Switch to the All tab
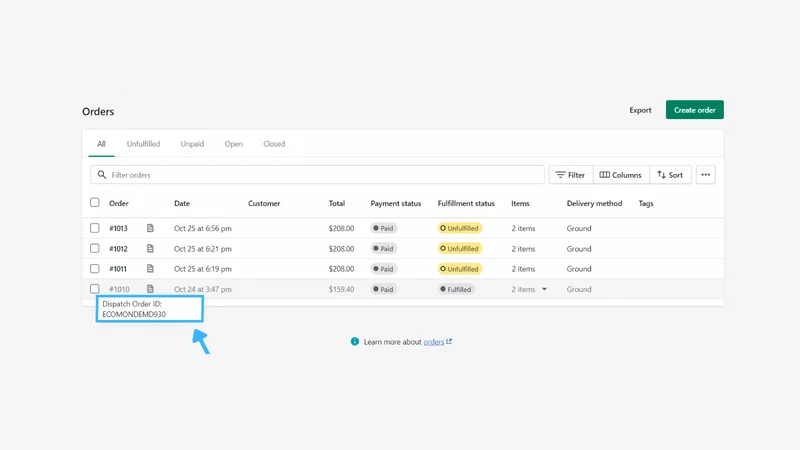Image resolution: width=800 pixels, height=450 pixels. click(102, 144)
